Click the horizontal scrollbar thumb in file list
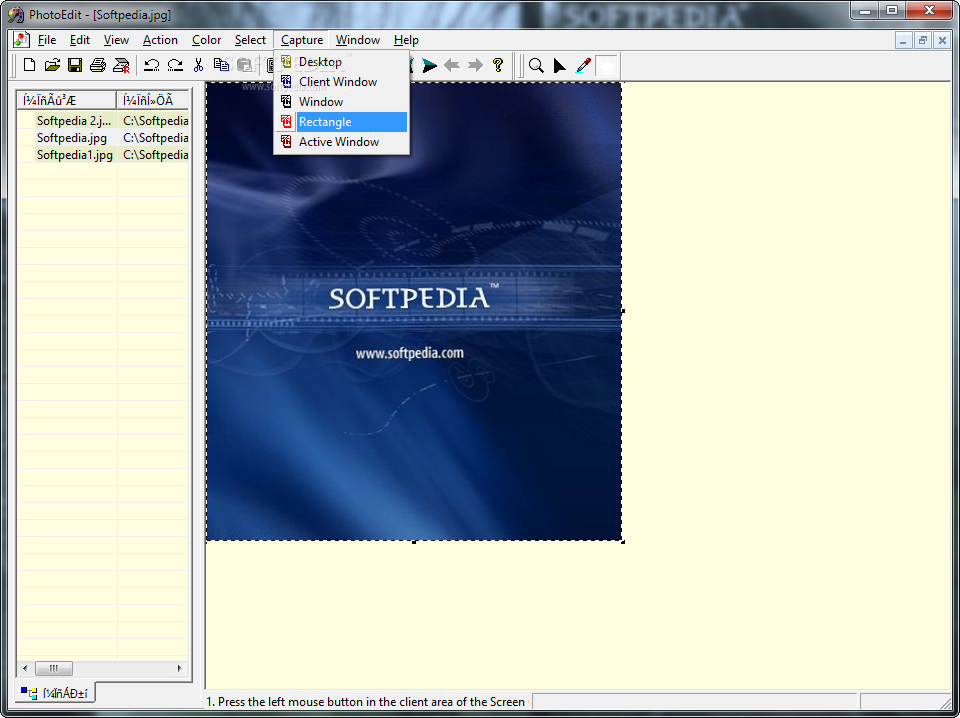The width and height of the screenshot is (960, 718). 54,668
